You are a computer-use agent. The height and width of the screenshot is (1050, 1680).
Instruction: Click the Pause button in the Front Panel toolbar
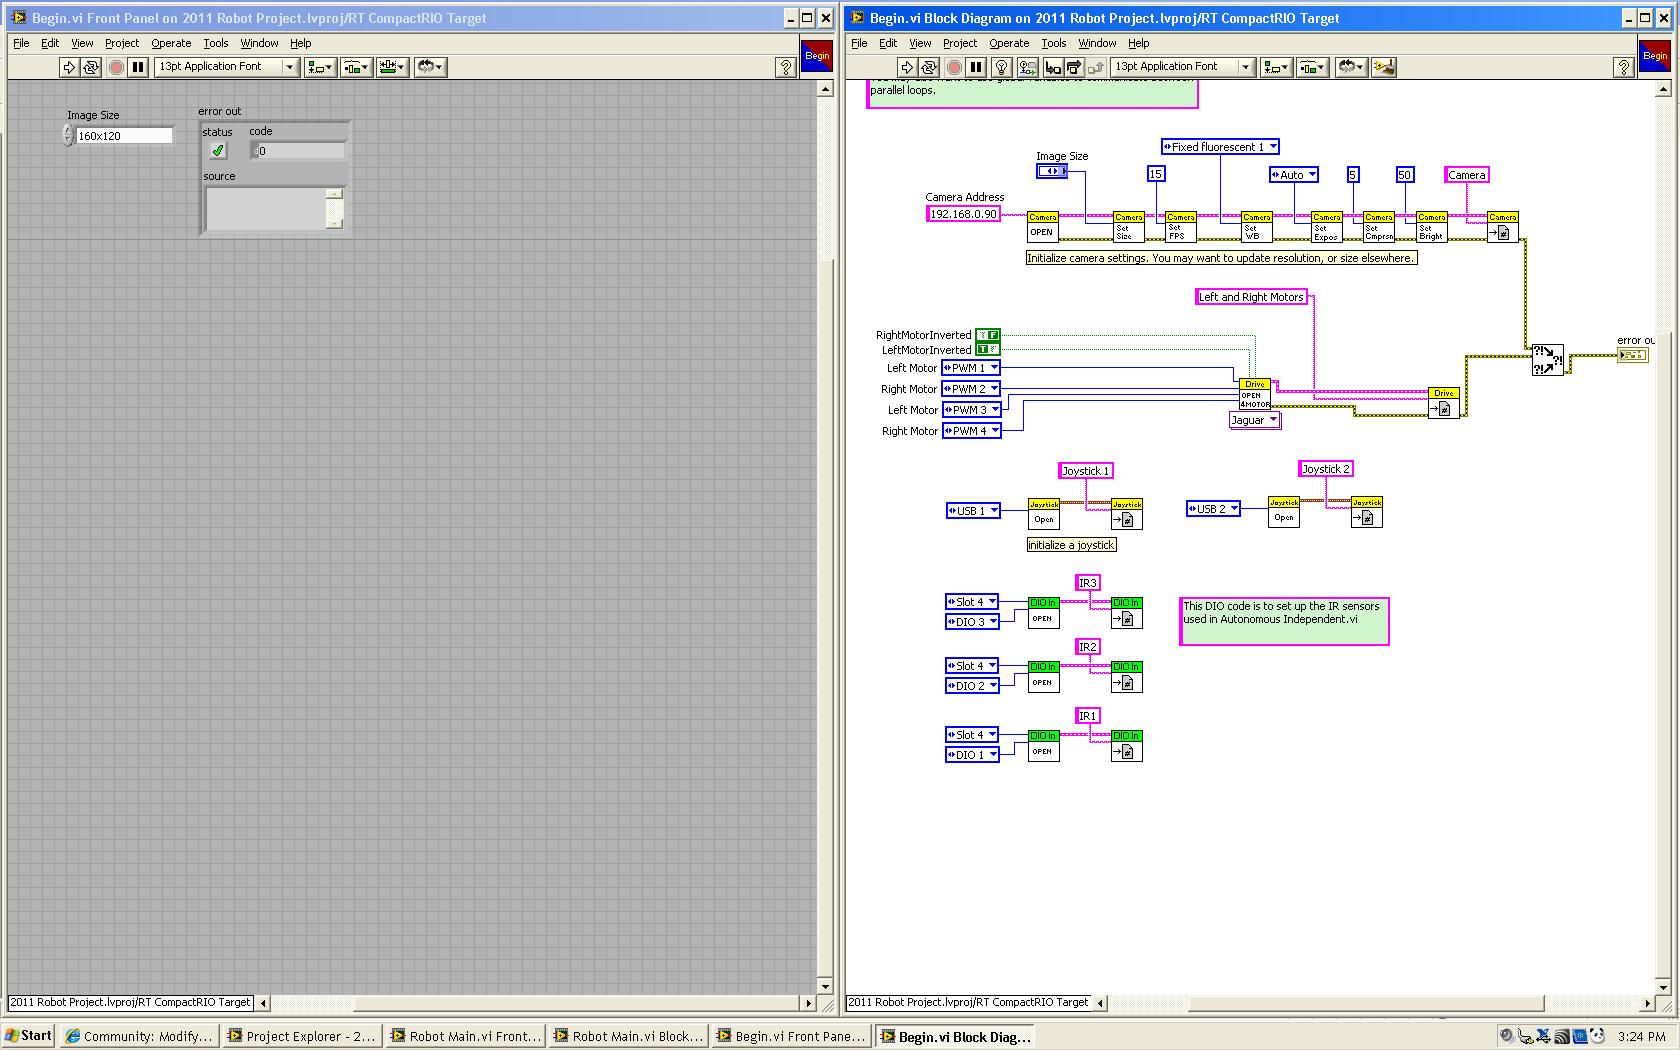coord(138,67)
